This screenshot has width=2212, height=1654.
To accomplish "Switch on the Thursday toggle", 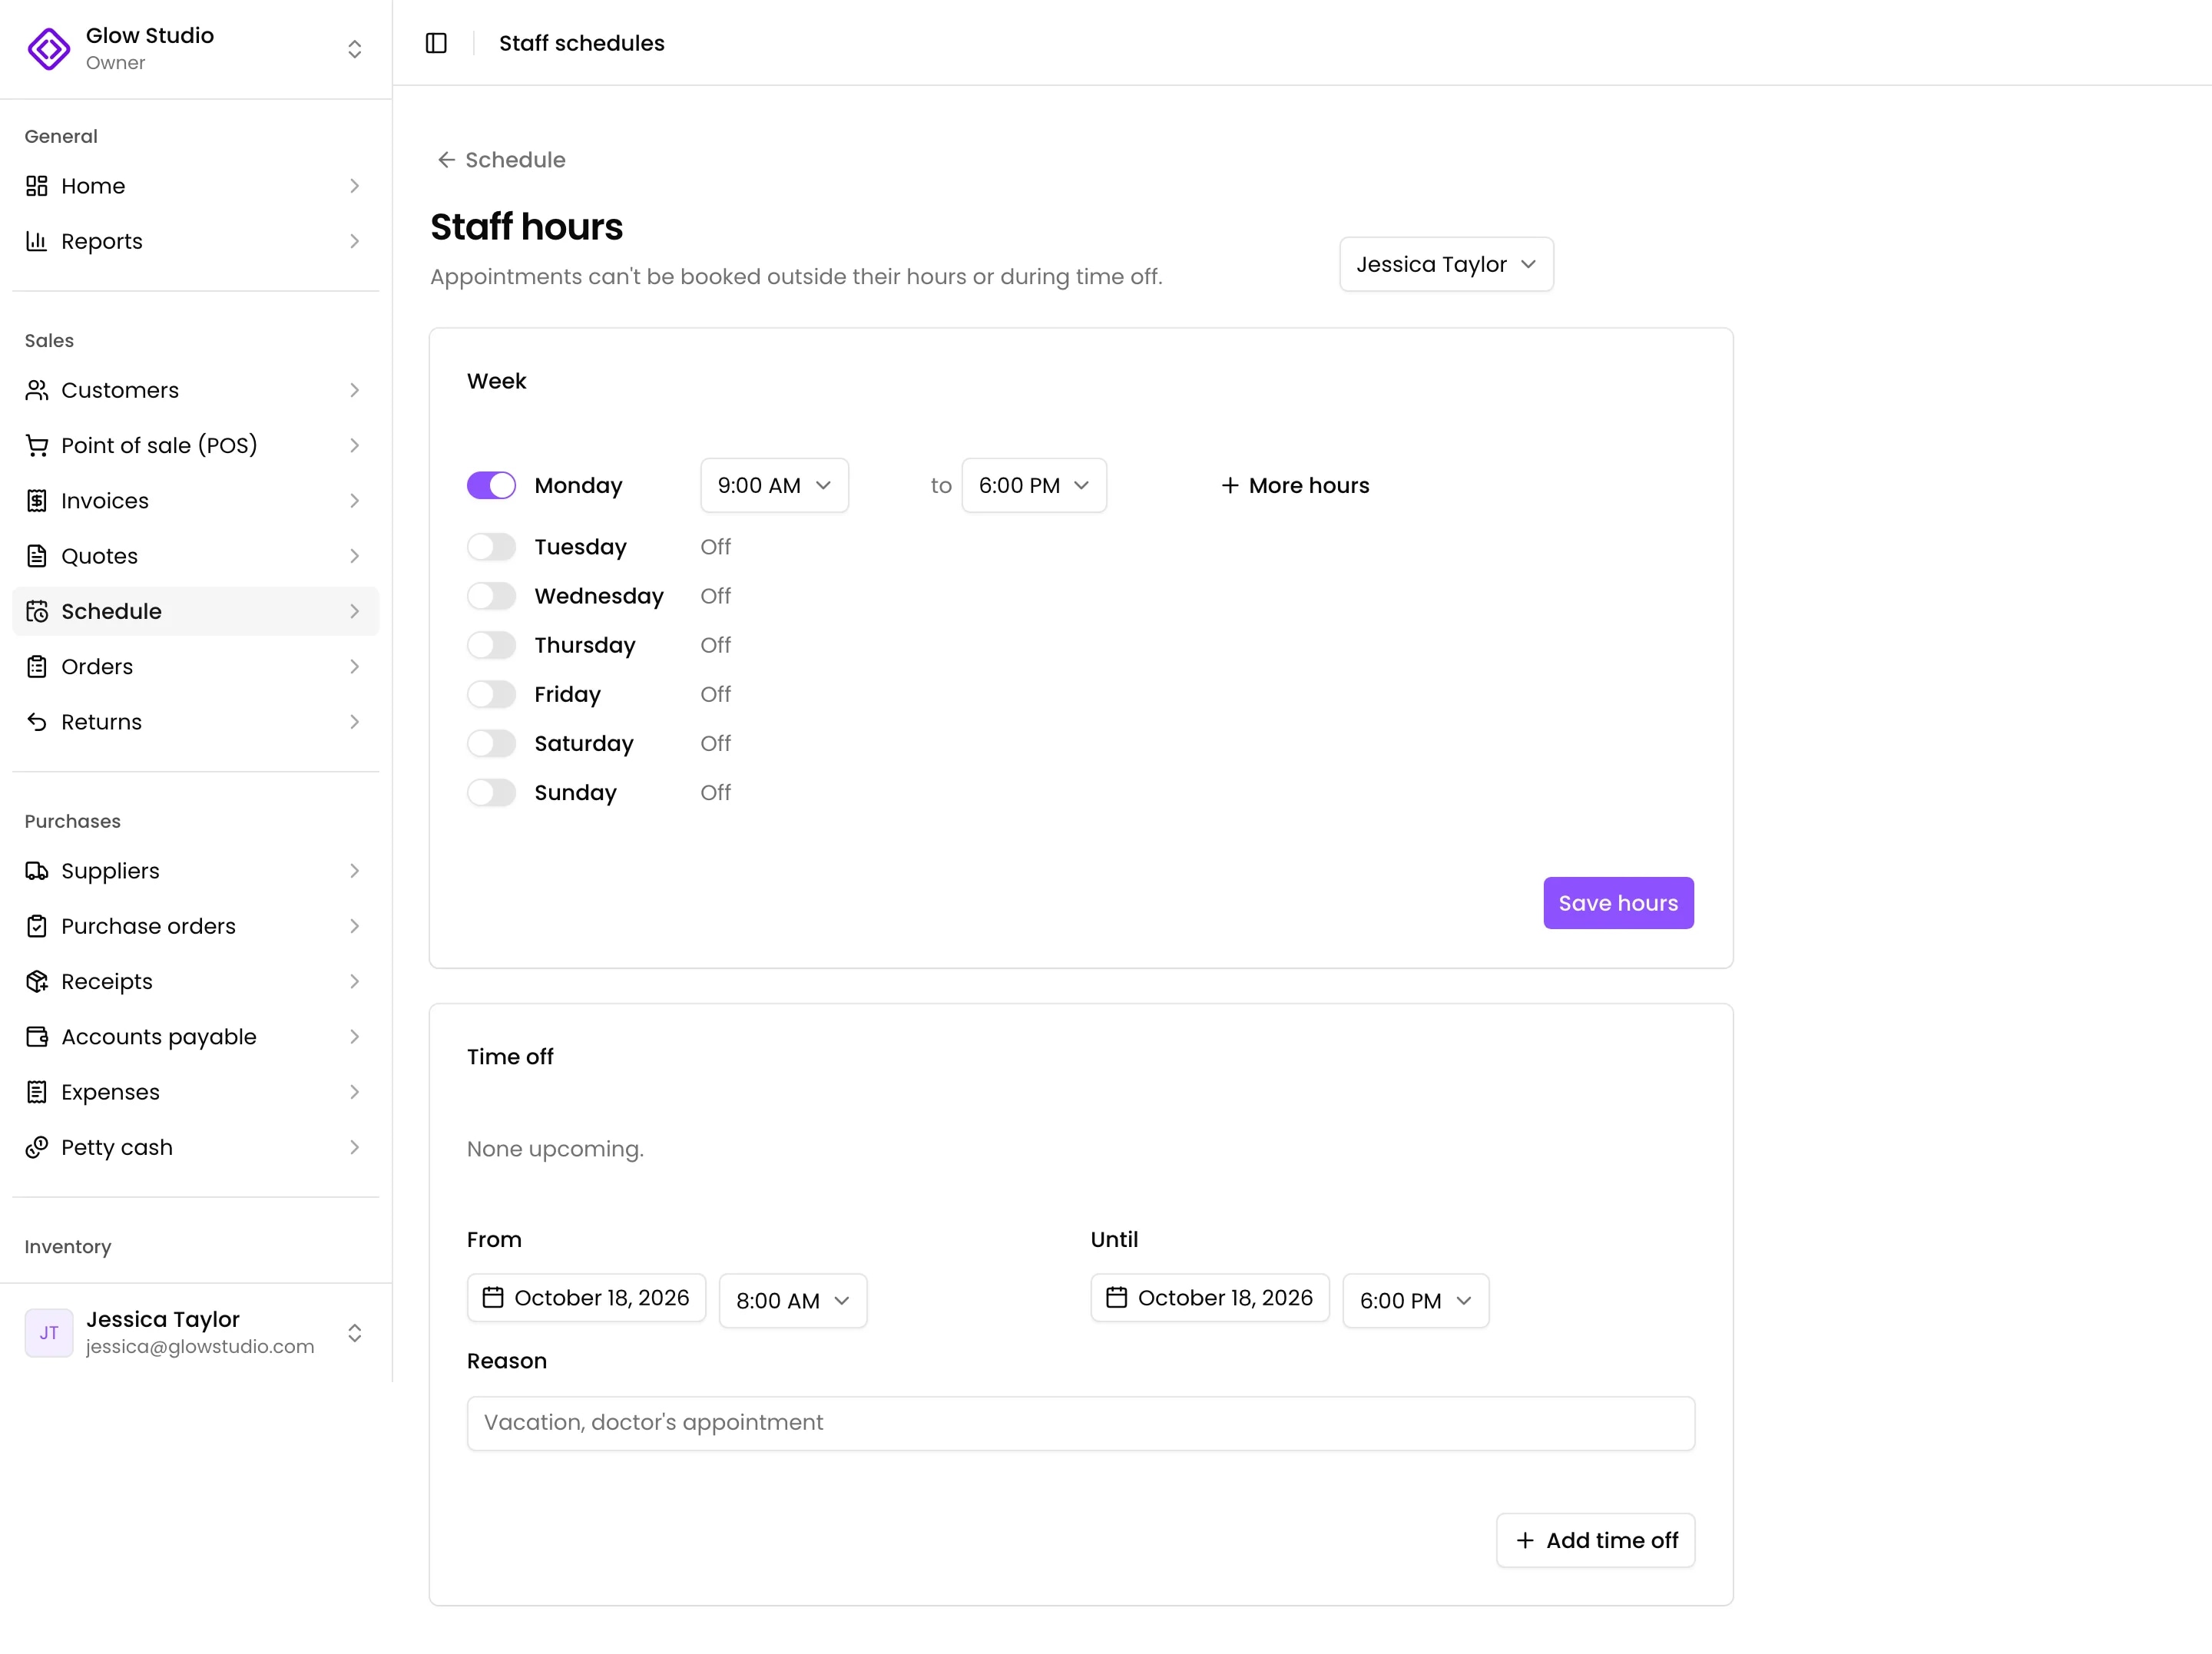I will [x=491, y=645].
